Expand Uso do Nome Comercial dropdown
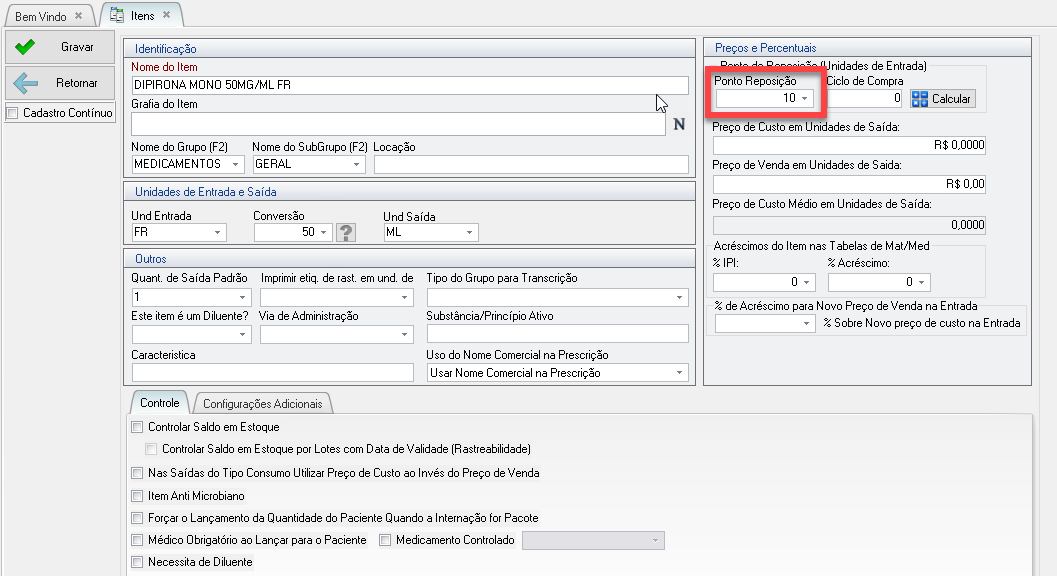Screen dimensions: 1057x576 [x=680, y=373]
